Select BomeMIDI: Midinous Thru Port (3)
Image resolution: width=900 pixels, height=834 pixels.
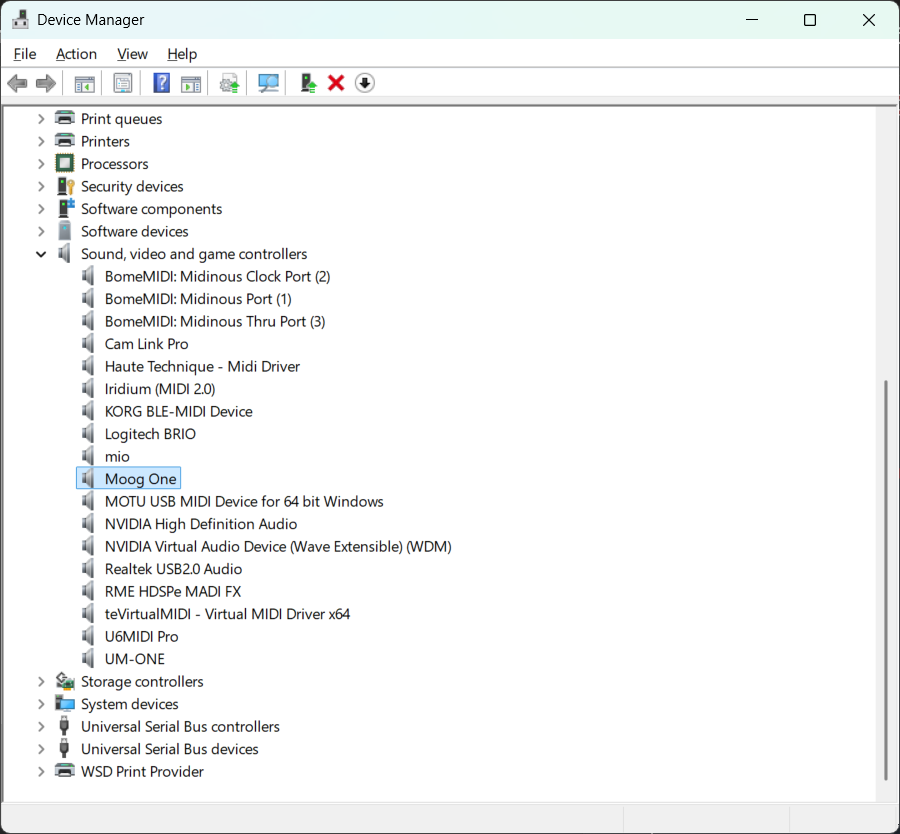[215, 321]
